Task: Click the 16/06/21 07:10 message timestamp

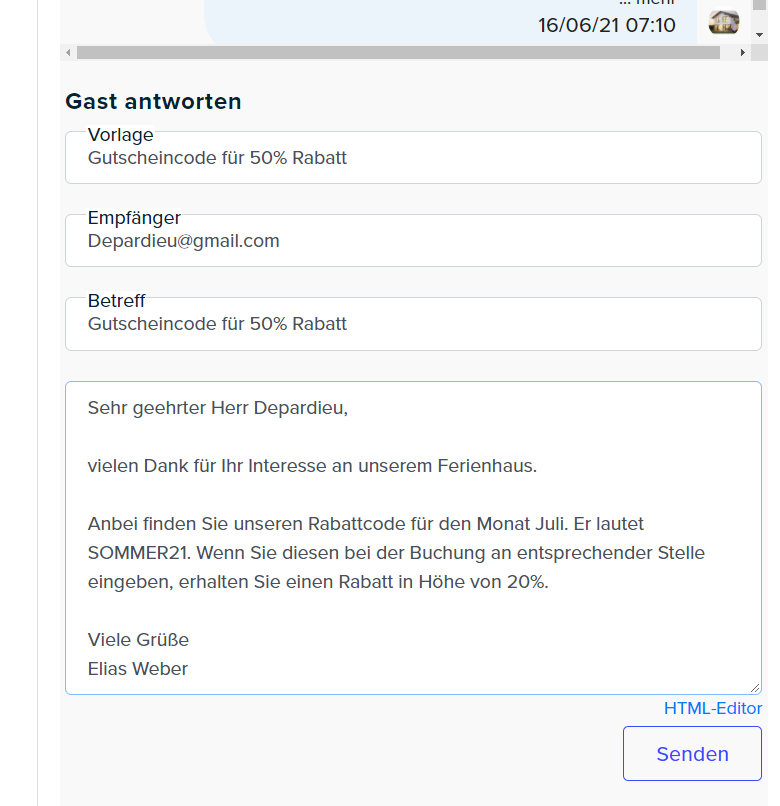Action: tap(607, 25)
